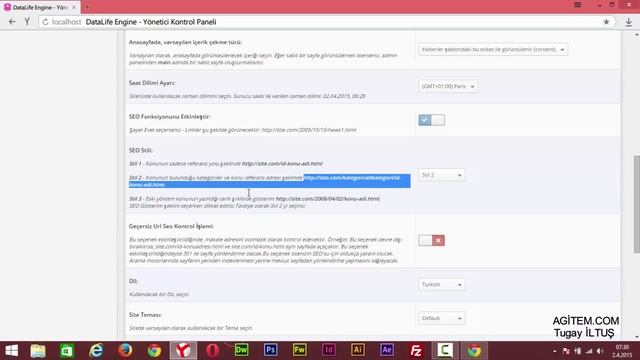The image size is (640, 360).
Task: Reload the page using the refresh icon
Action: pos(45,22)
